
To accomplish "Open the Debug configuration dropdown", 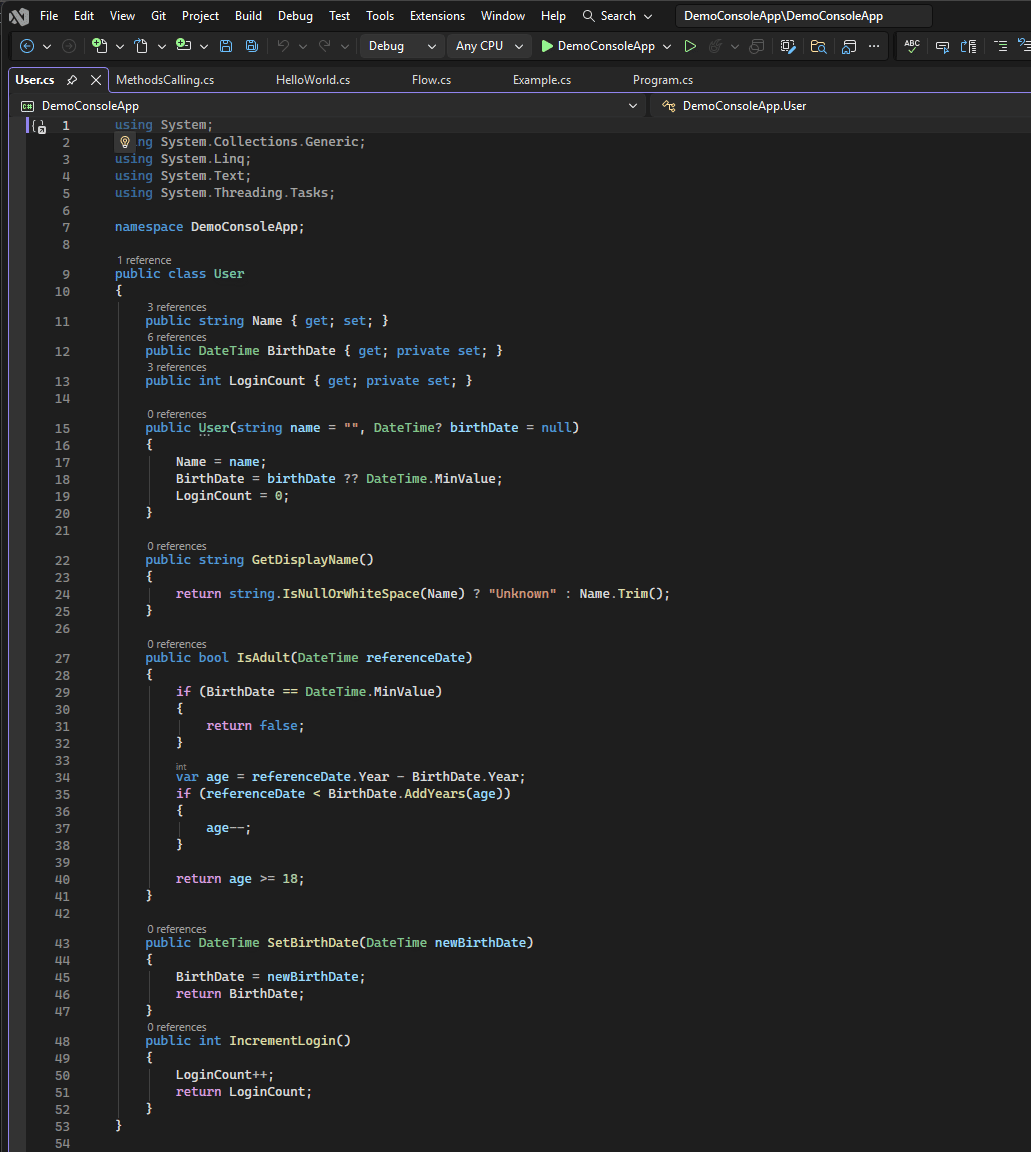I will tap(401, 46).
